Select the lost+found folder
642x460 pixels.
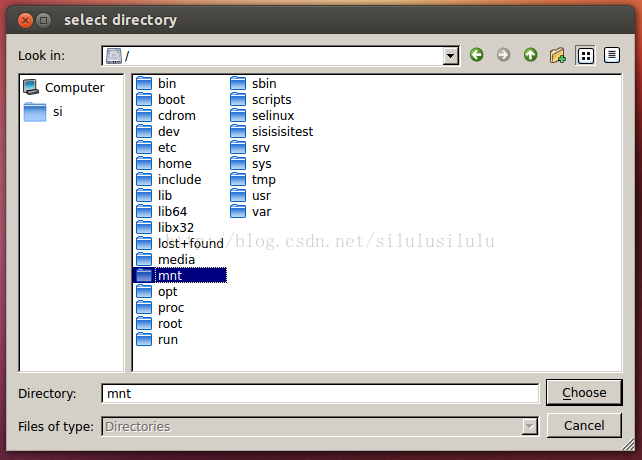pos(190,243)
